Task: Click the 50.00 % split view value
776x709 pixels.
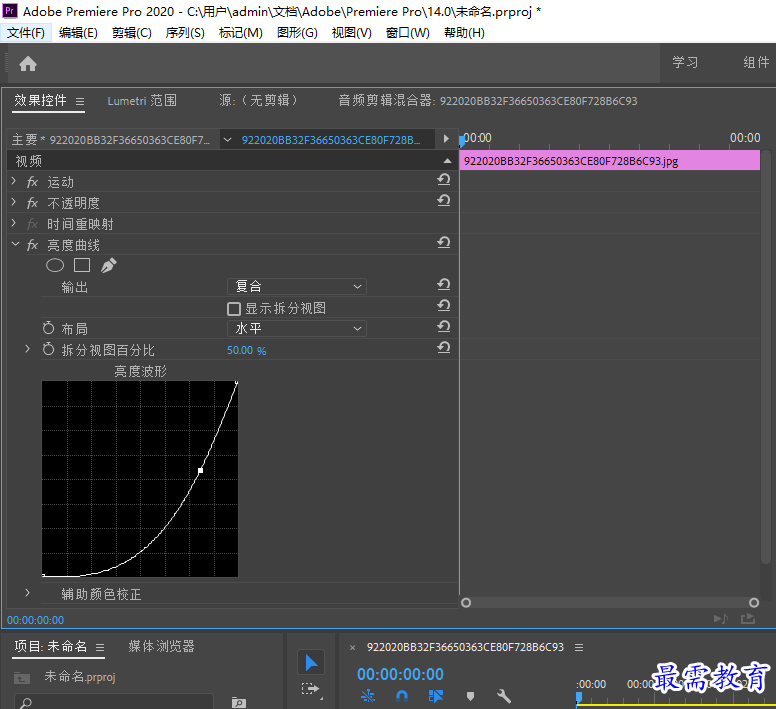Action: [246, 351]
